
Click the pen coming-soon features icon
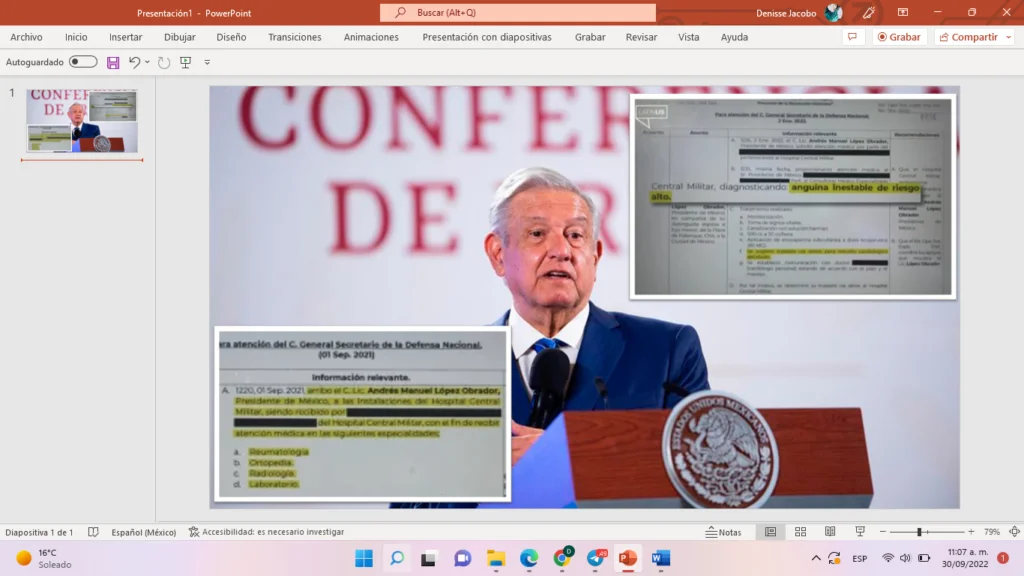click(869, 12)
